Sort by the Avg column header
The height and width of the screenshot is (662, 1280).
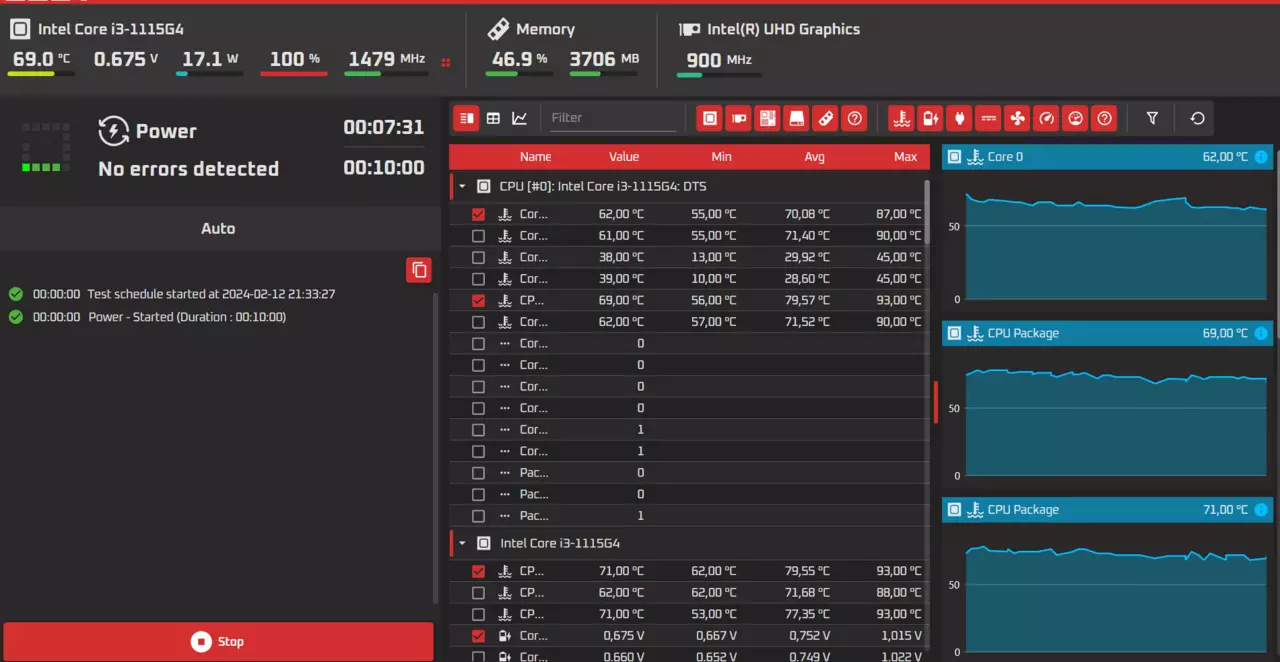[815, 157]
